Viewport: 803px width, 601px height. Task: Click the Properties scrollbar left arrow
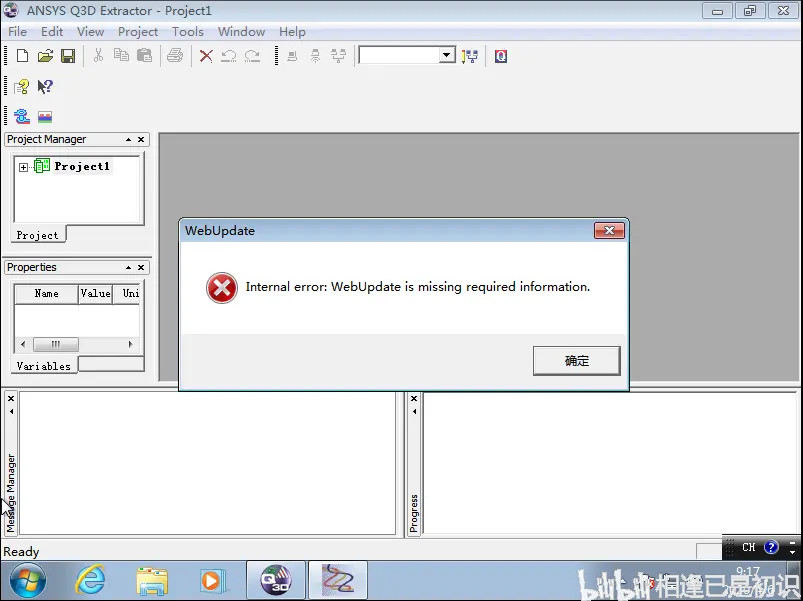pyautogui.click(x=23, y=344)
